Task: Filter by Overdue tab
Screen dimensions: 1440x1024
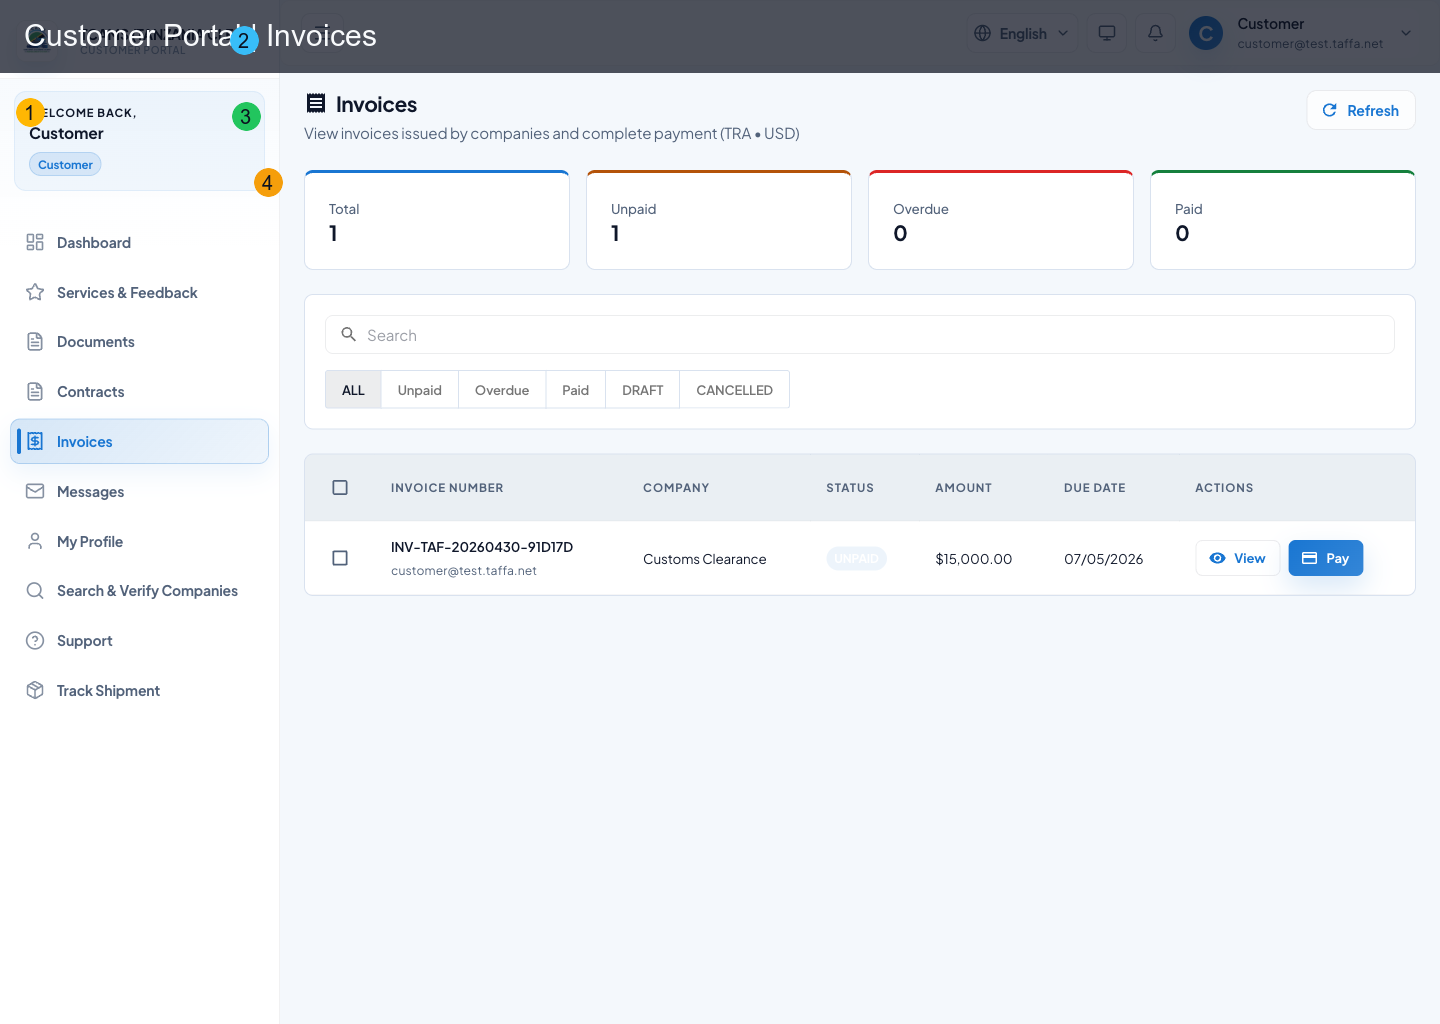Action: click(502, 390)
